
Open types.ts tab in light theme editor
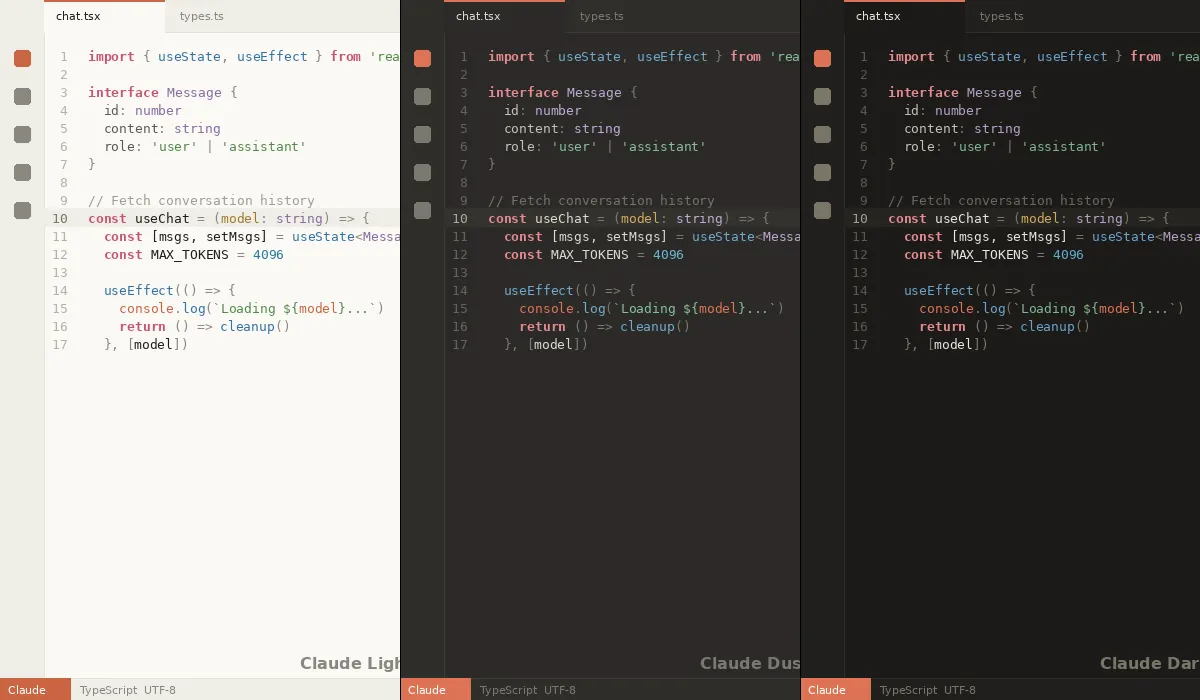click(202, 17)
